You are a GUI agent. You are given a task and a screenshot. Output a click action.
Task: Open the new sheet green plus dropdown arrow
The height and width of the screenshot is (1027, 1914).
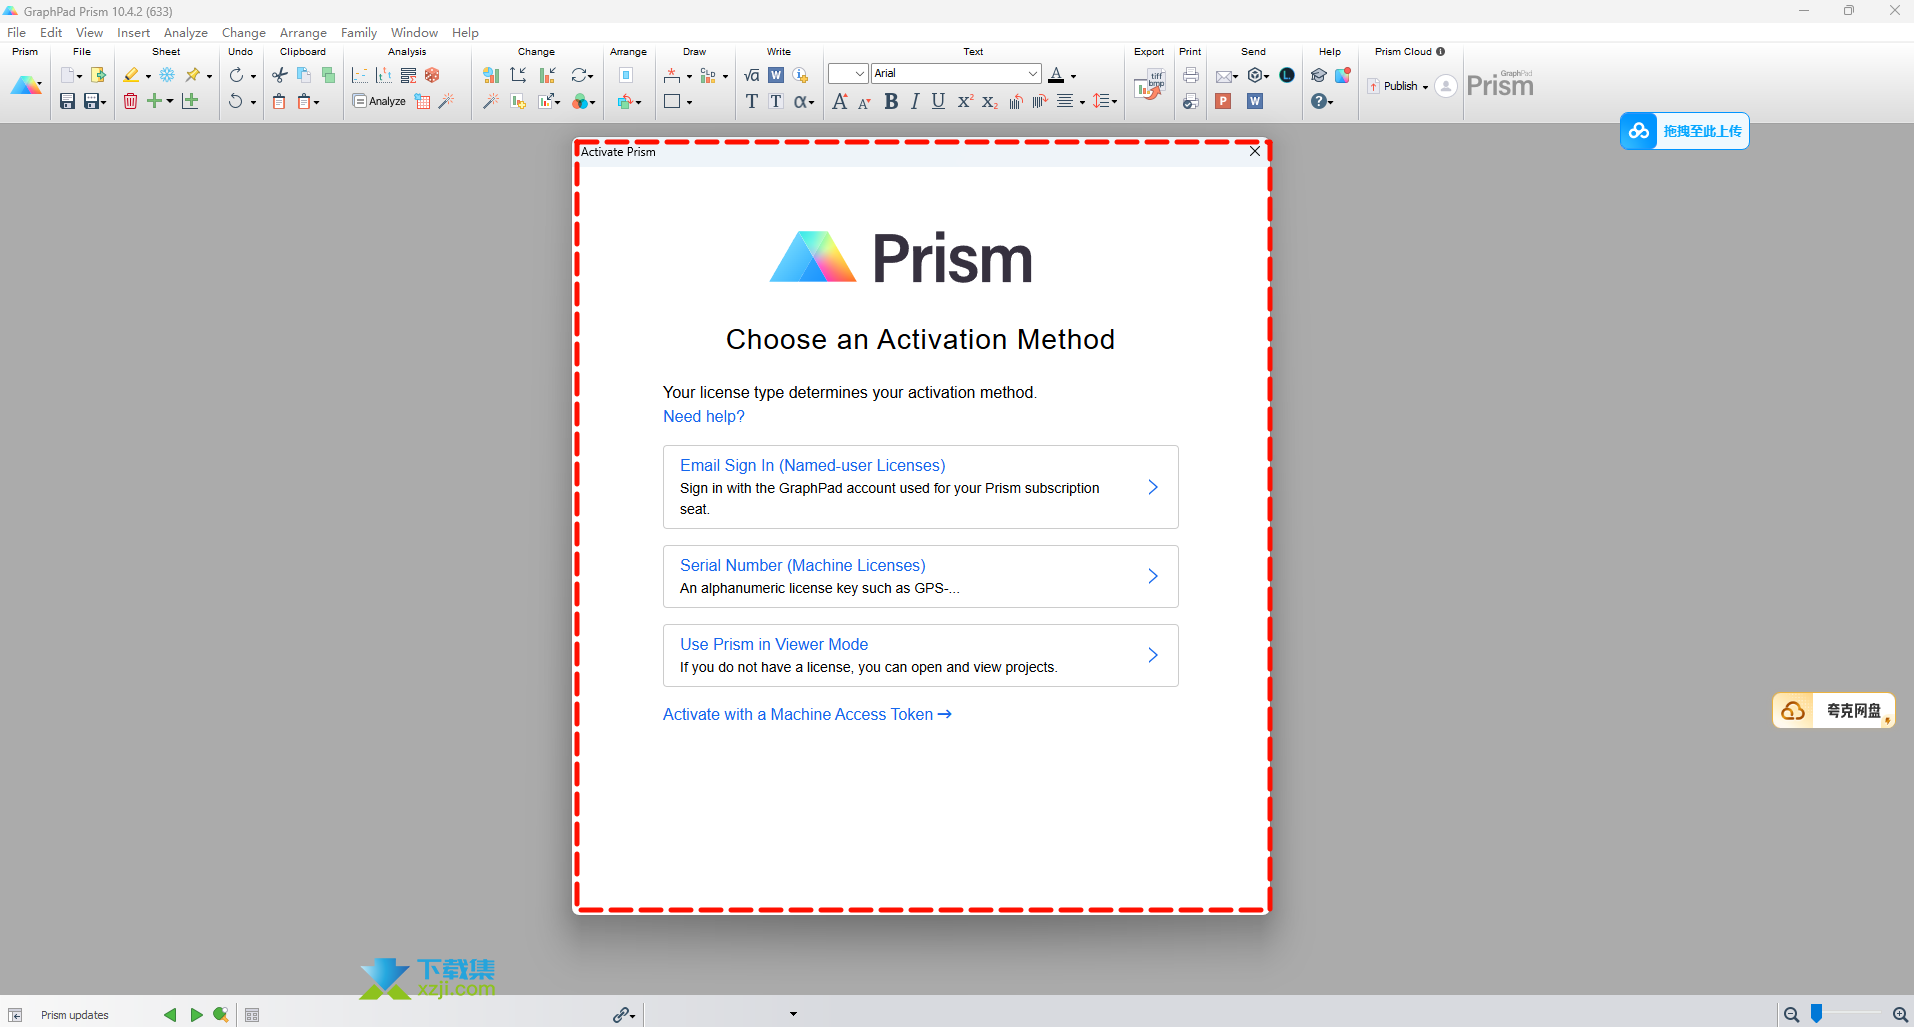(170, 101)
